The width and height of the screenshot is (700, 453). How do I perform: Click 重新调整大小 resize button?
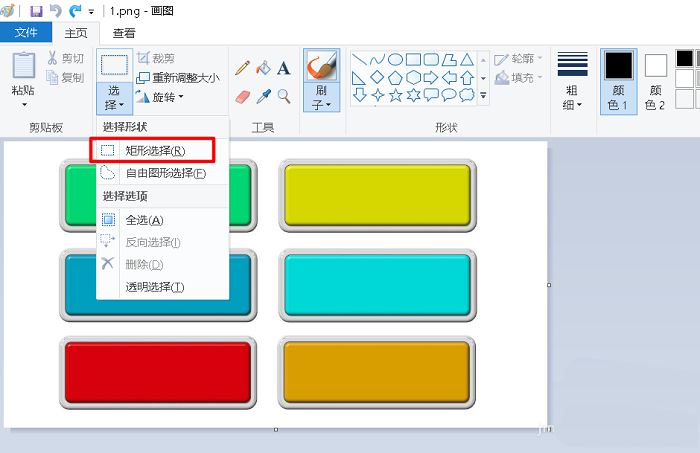(178, 78)
